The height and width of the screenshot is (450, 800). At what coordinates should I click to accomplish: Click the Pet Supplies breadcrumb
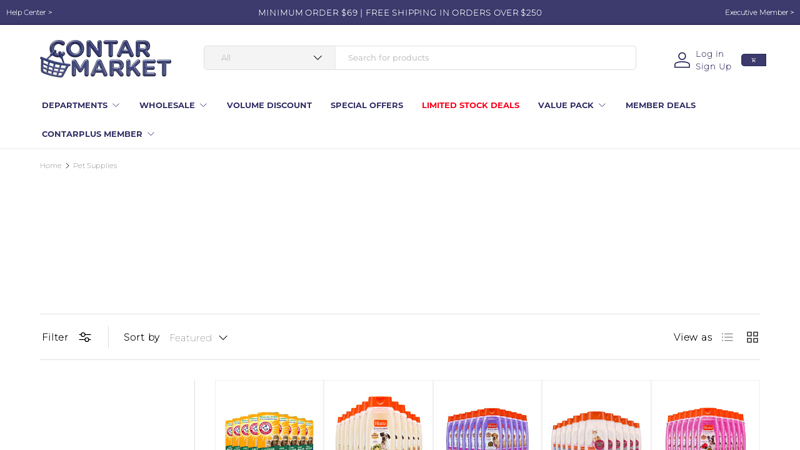[x=95, y=165]
